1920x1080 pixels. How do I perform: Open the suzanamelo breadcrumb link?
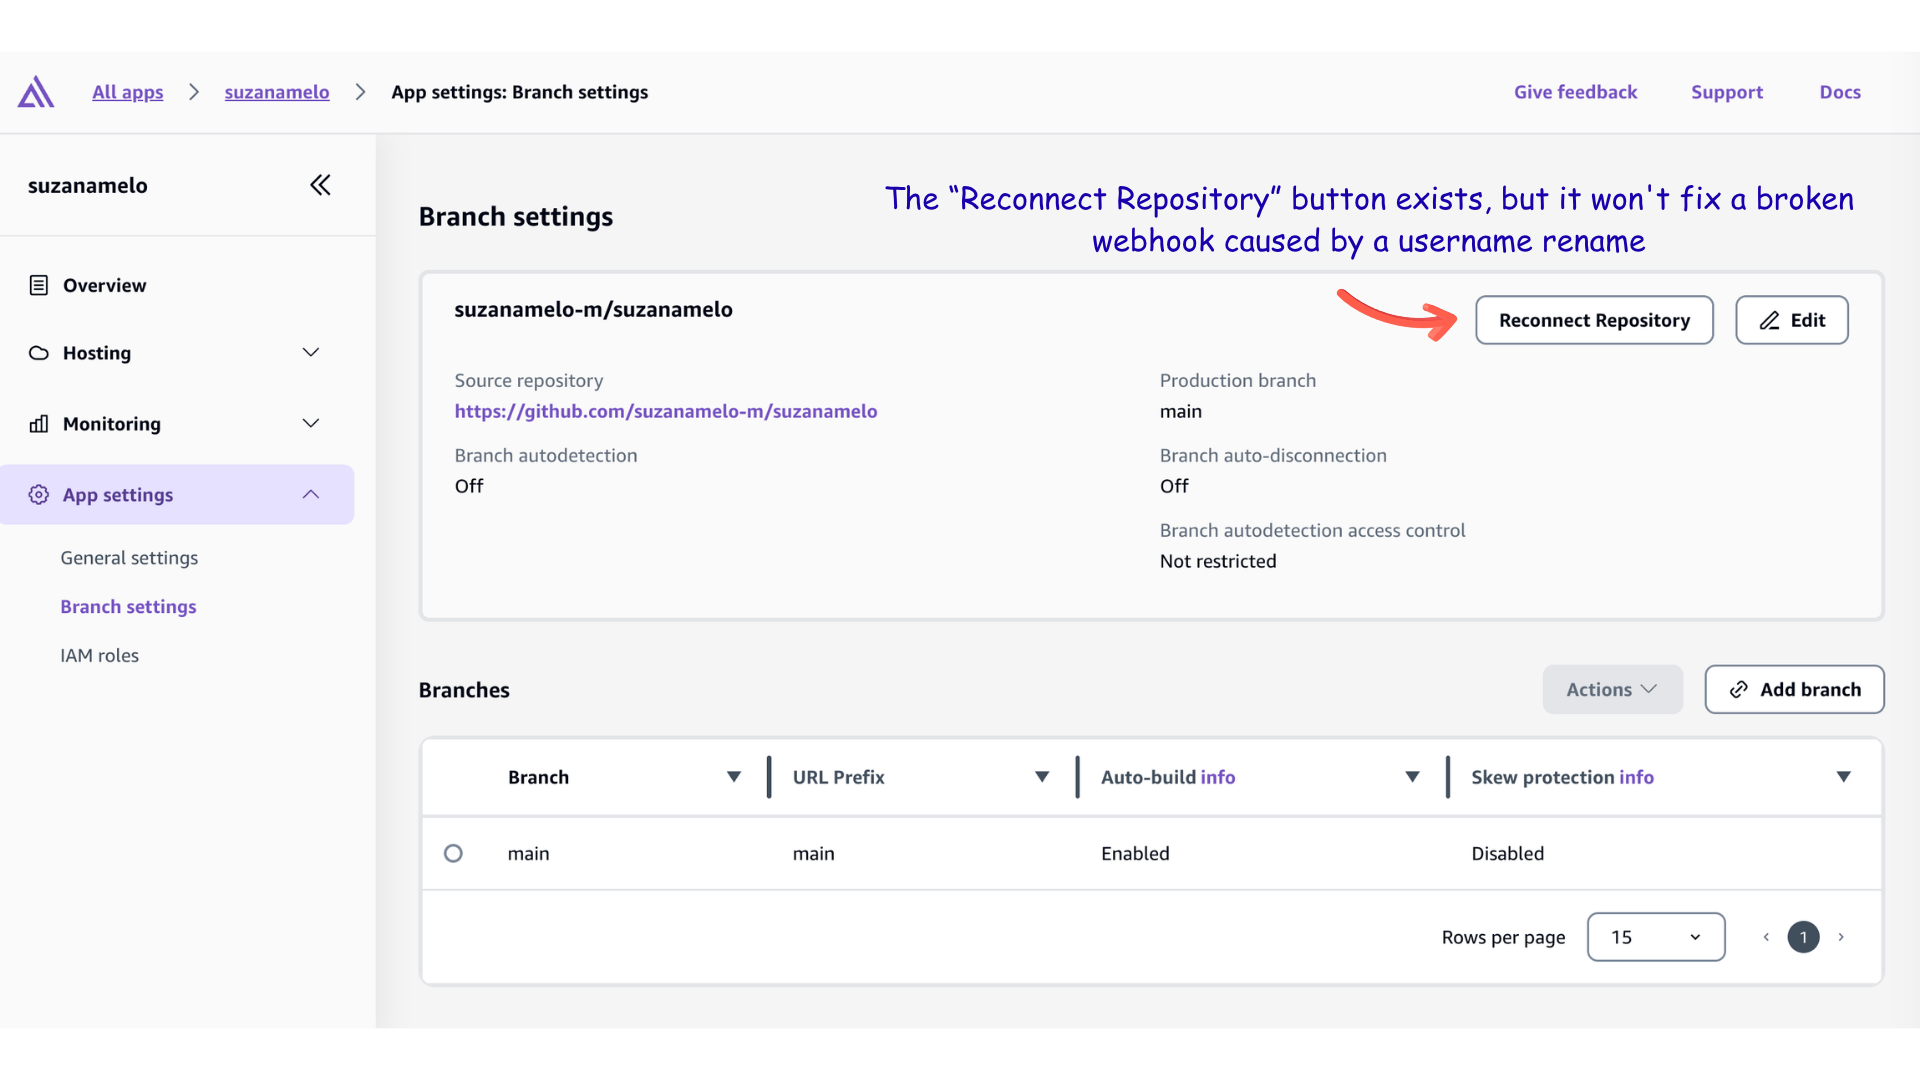point(277,92)
